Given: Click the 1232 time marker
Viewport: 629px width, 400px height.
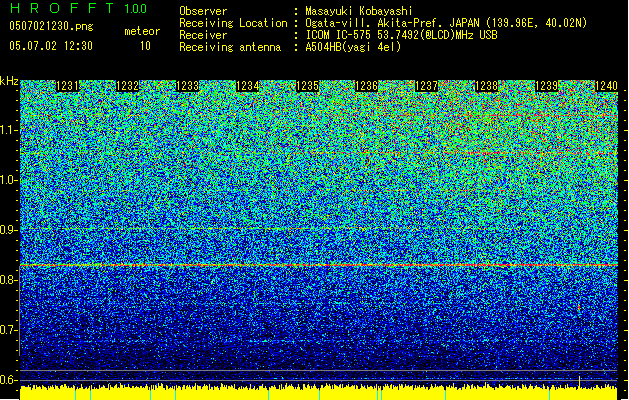Looking at the screenshot, I should [x=127, y=86].
